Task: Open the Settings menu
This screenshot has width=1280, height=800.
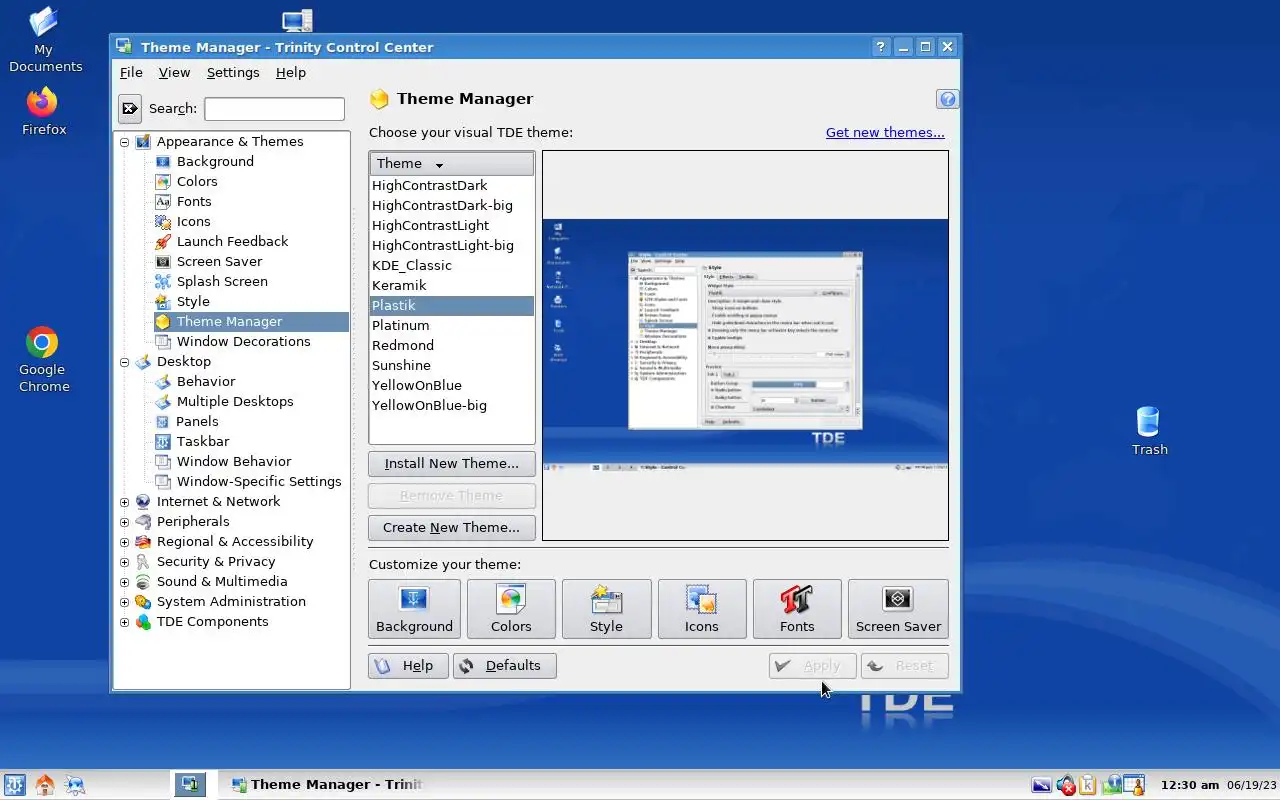Action: click(x=233, y=72)
